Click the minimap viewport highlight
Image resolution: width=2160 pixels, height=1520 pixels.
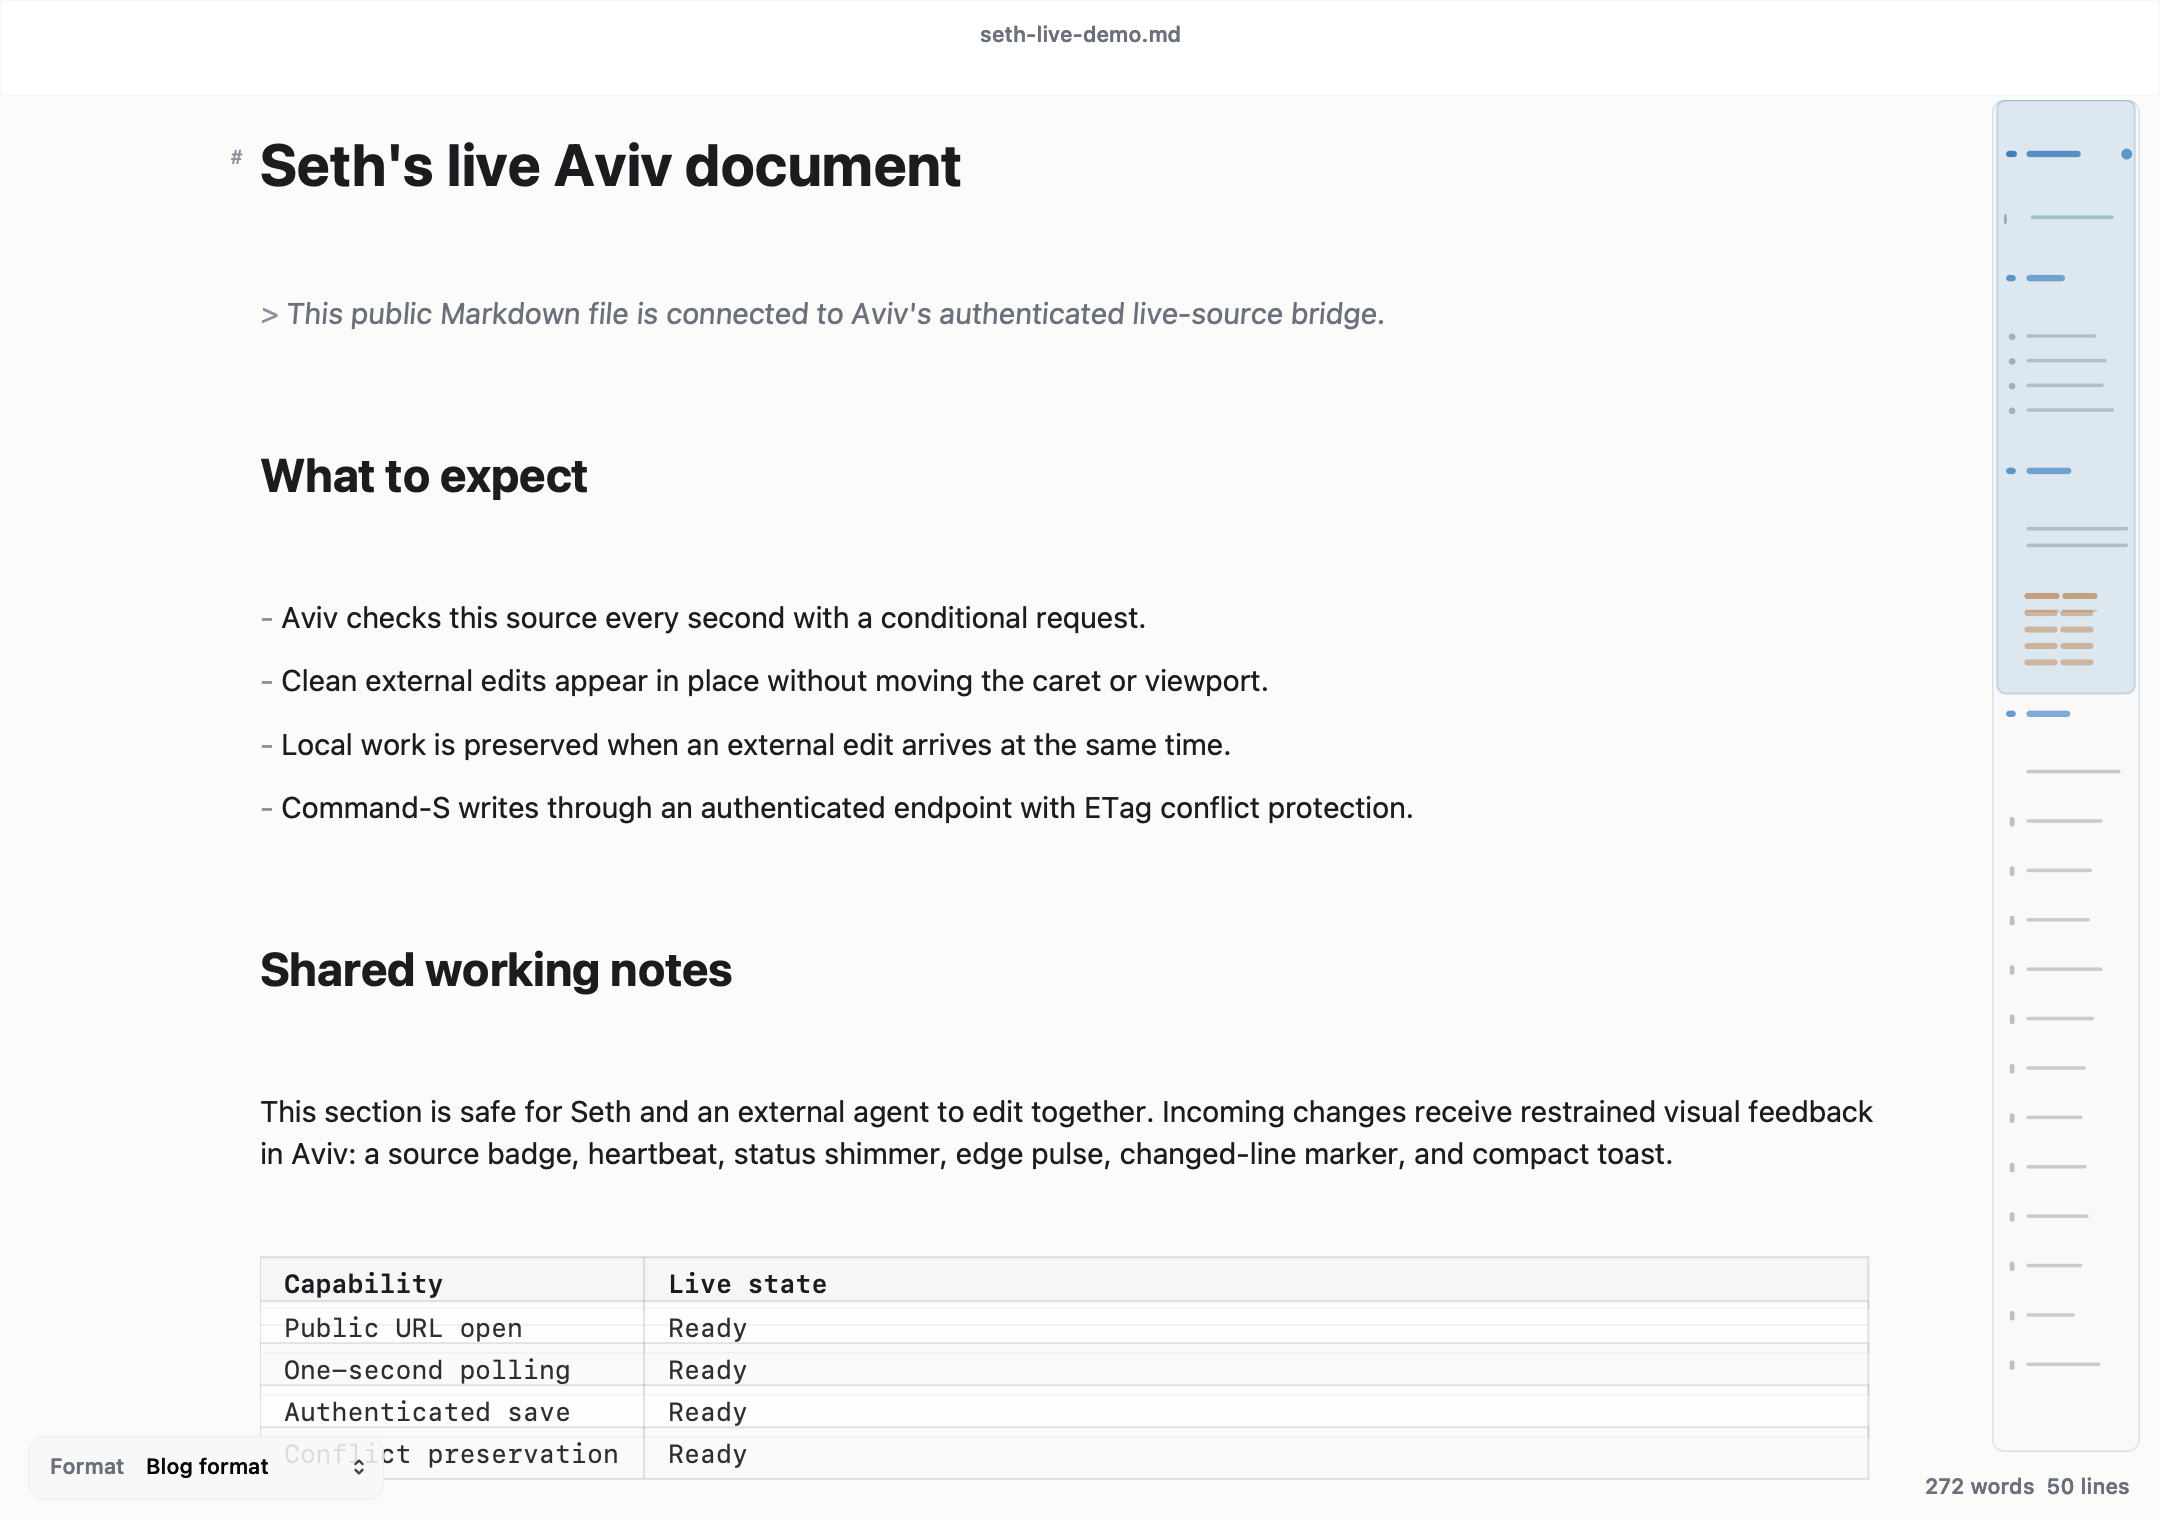pos(2066,397)
